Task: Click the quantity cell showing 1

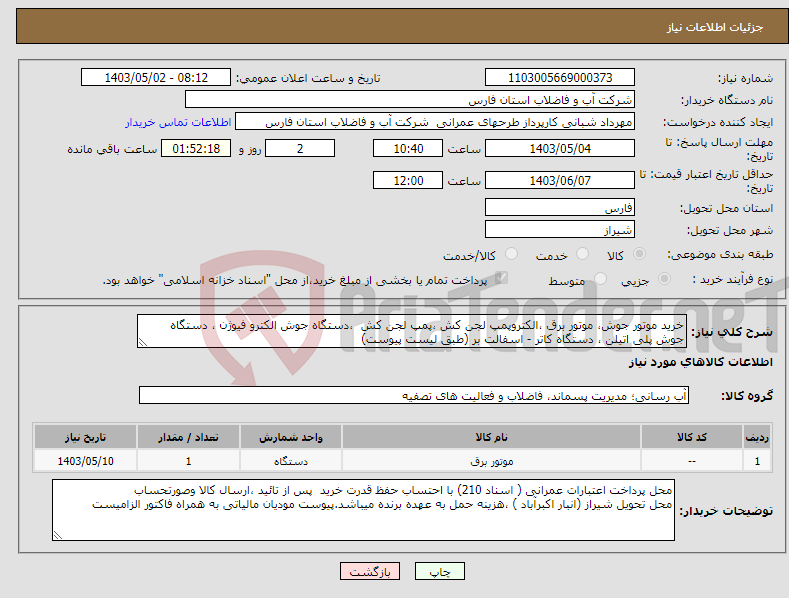Action: tap(188, 461)
